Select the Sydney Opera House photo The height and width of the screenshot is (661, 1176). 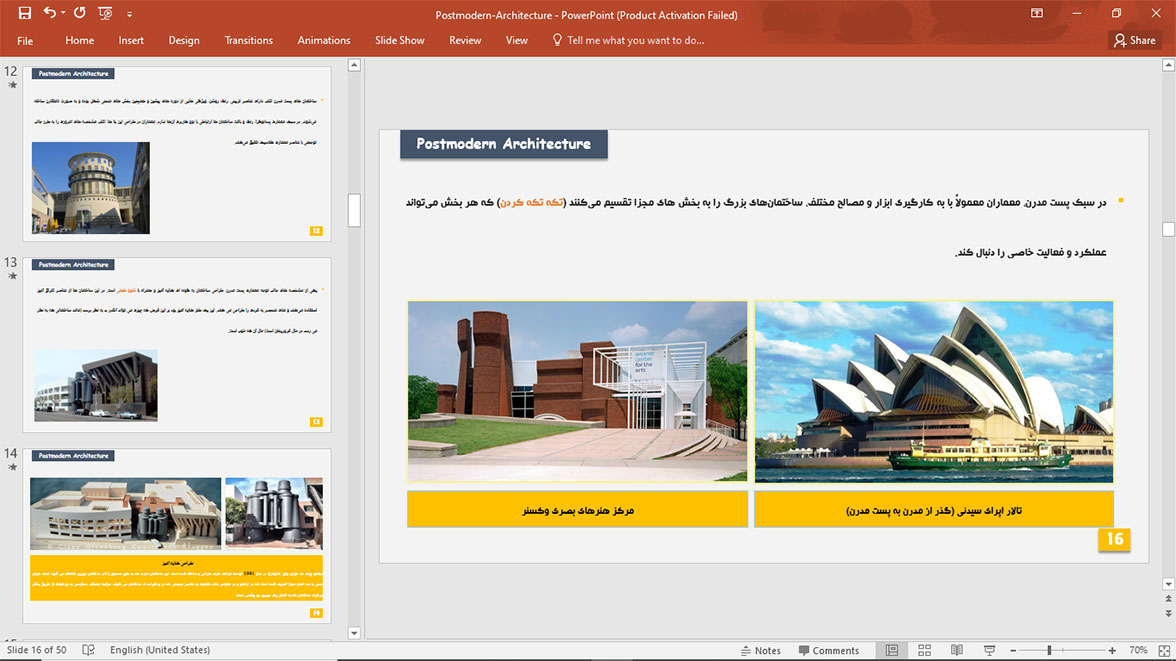[934, 391]
